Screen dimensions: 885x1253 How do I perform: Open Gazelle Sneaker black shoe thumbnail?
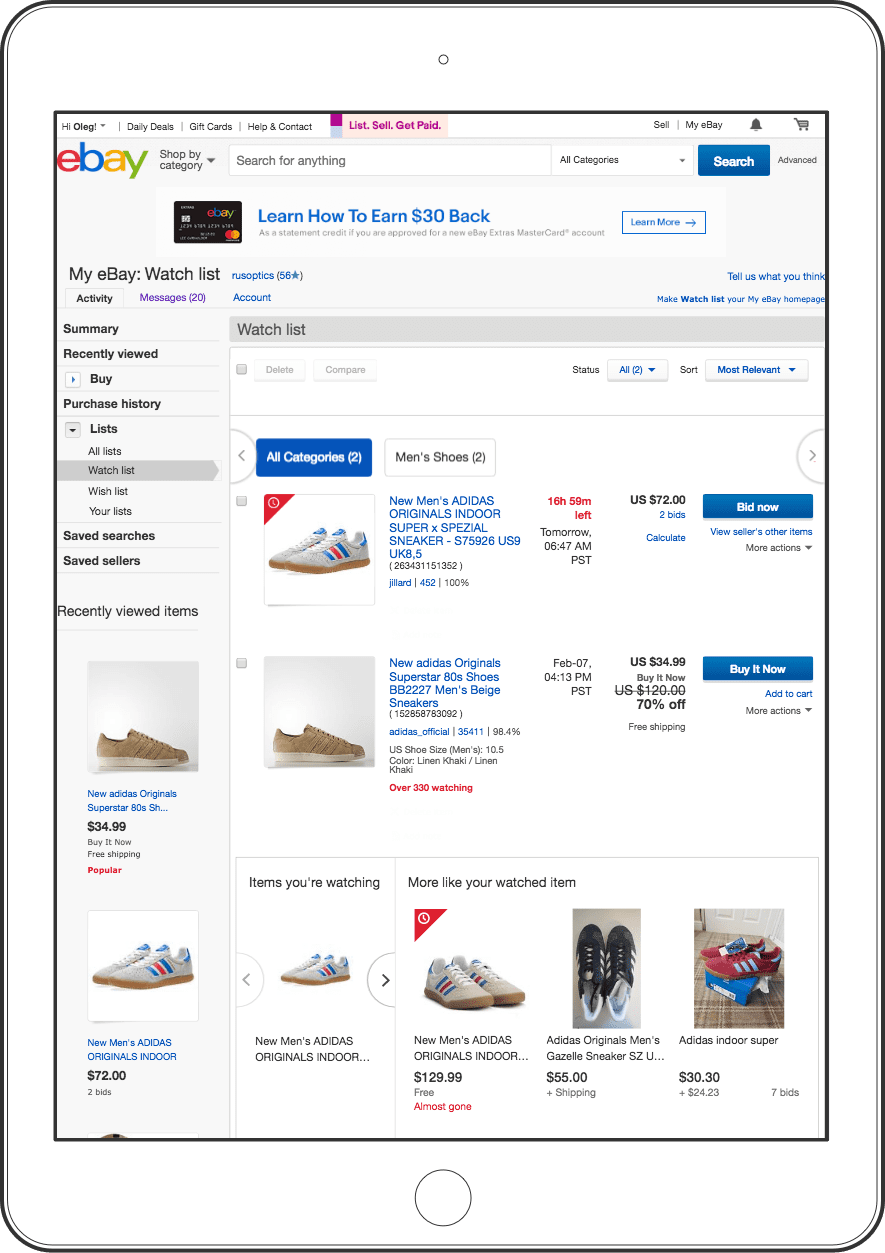606,968
